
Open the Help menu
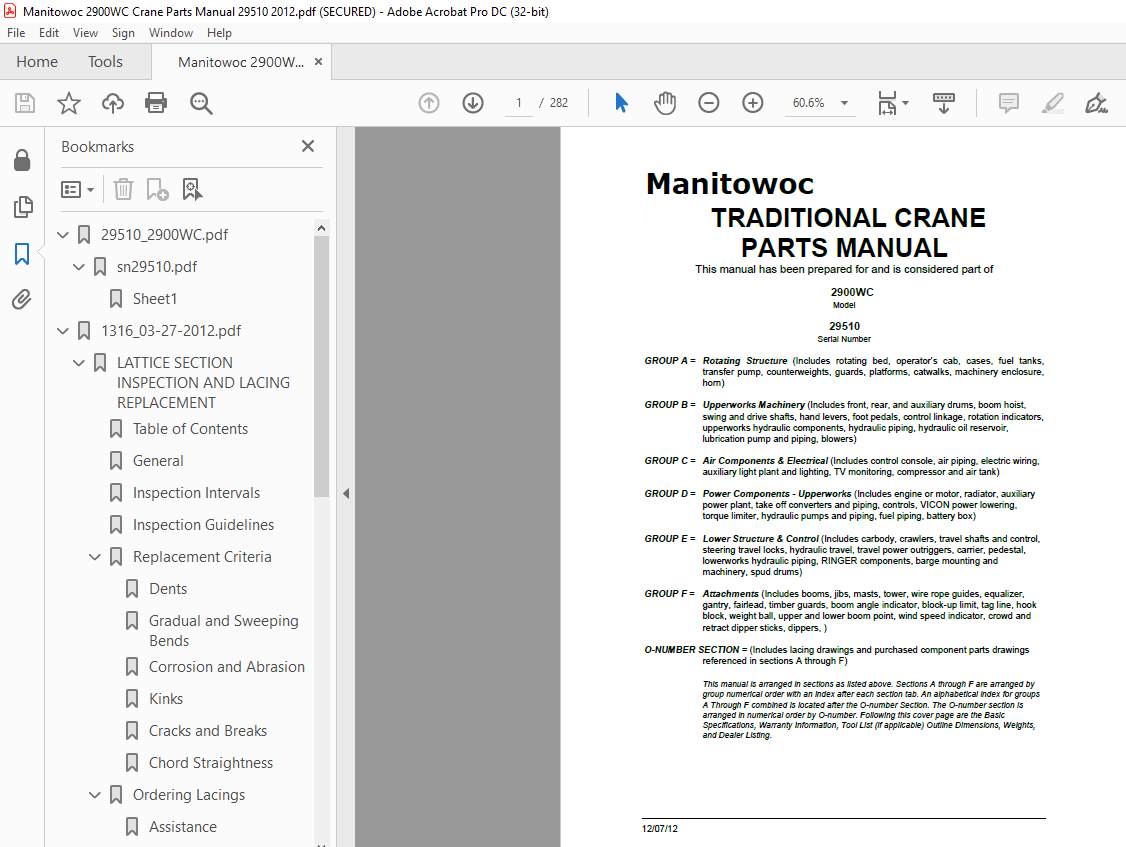[219, 33]
